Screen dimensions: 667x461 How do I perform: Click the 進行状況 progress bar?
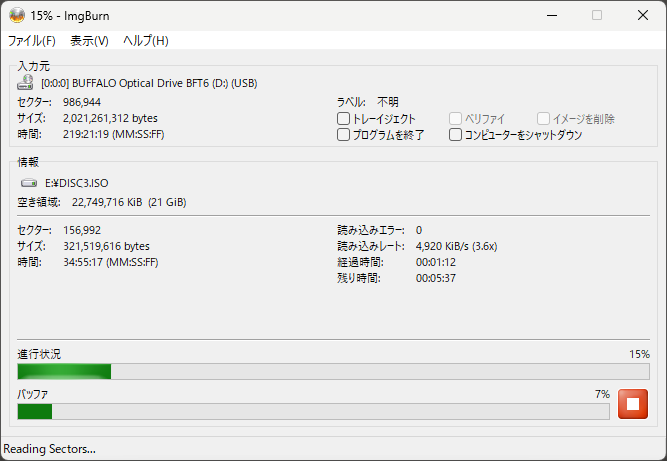point(334,371)
